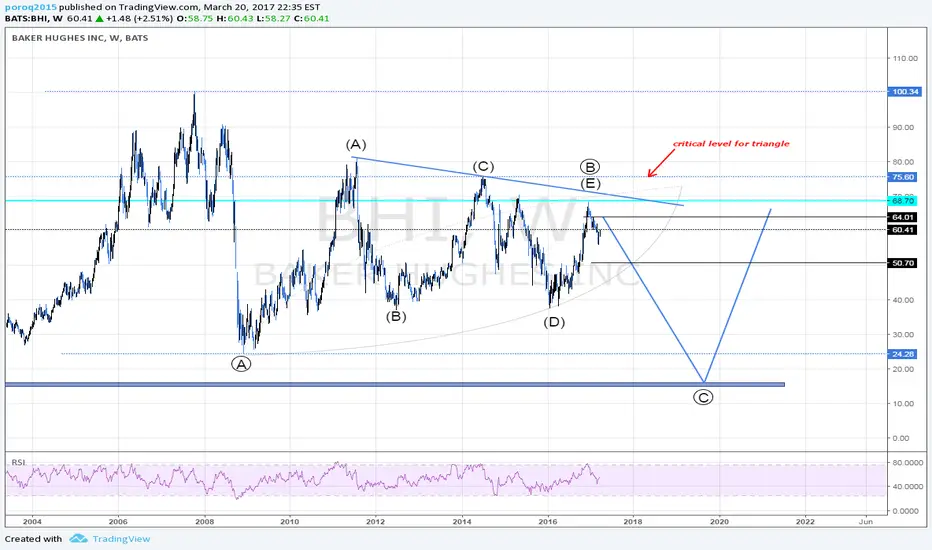
Task: Click the +1.48 (+2.51%) change value
Action: coord(140,18)
